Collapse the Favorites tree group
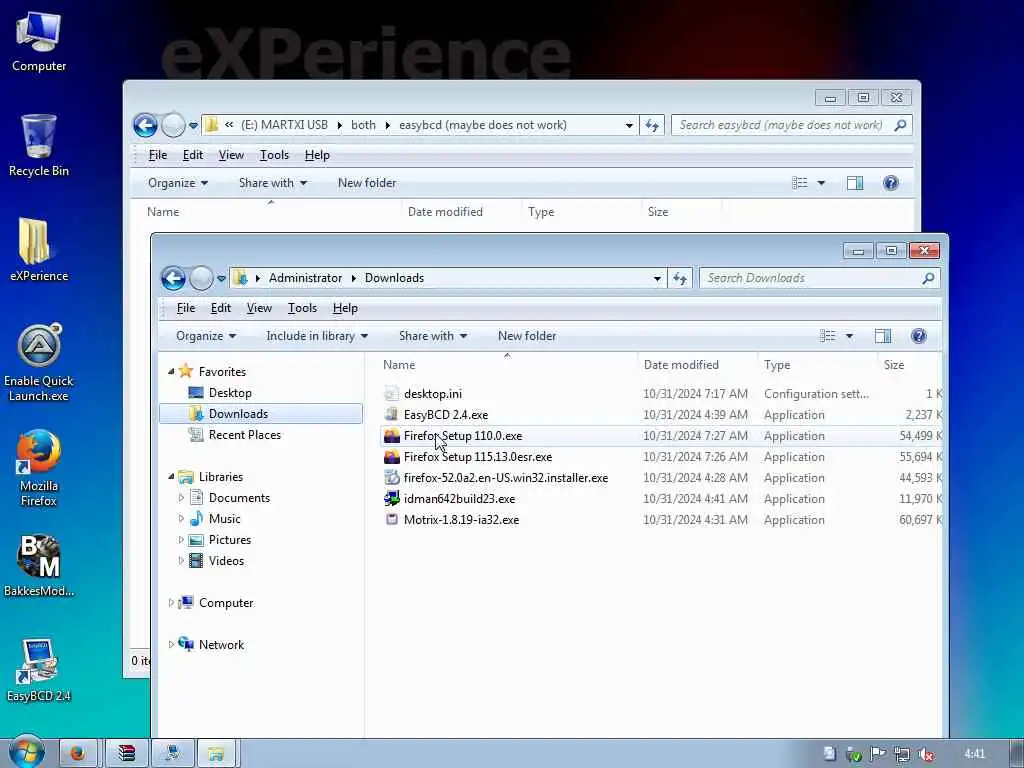This screenshot has height=768, width=1024. 171,371
